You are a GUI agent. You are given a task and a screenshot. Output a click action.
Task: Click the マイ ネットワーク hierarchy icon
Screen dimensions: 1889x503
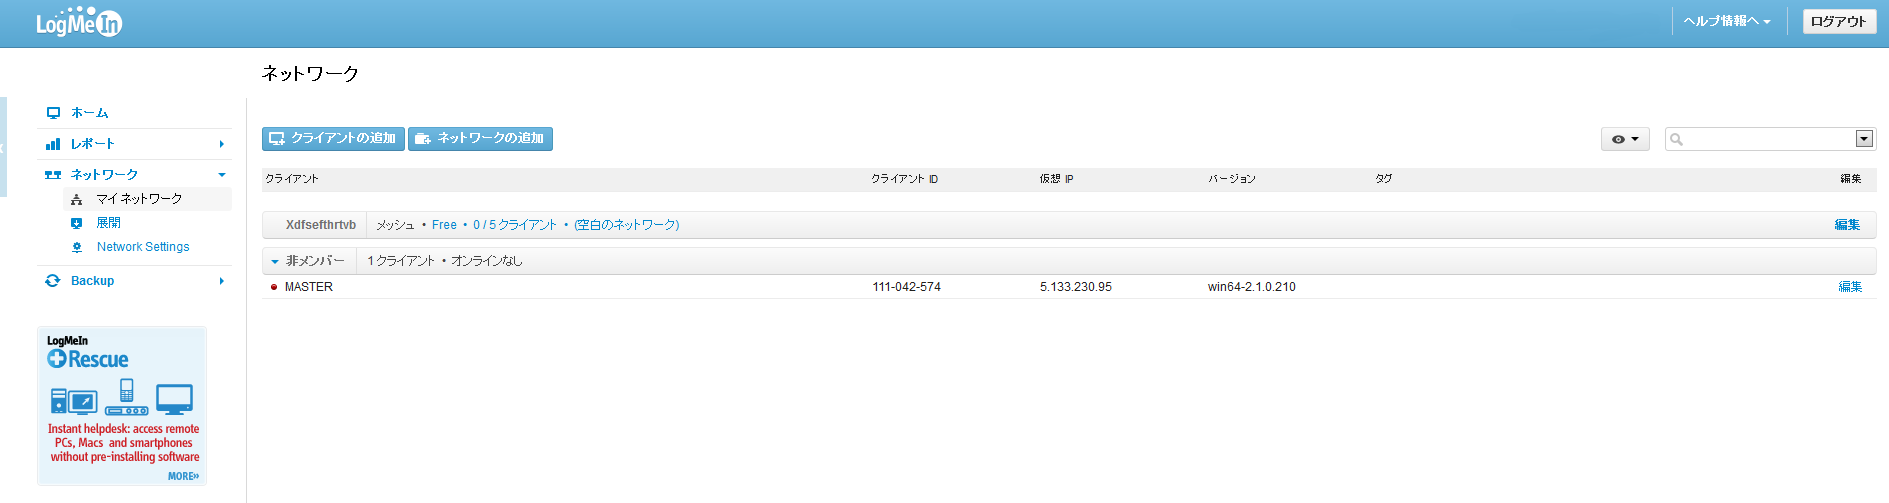click(77, 200)
